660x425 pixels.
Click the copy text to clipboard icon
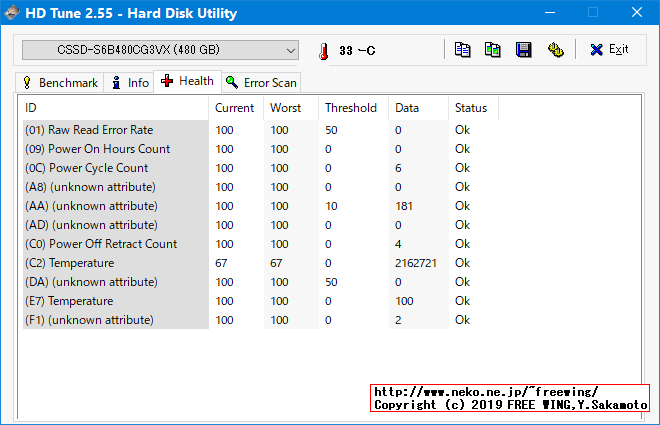pyautogui.click(x=462, y=50)
